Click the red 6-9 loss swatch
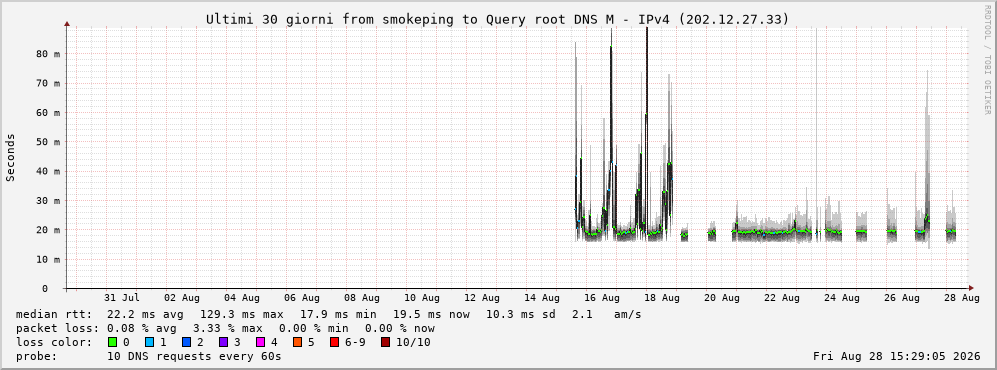 click(x=334, y=343)
